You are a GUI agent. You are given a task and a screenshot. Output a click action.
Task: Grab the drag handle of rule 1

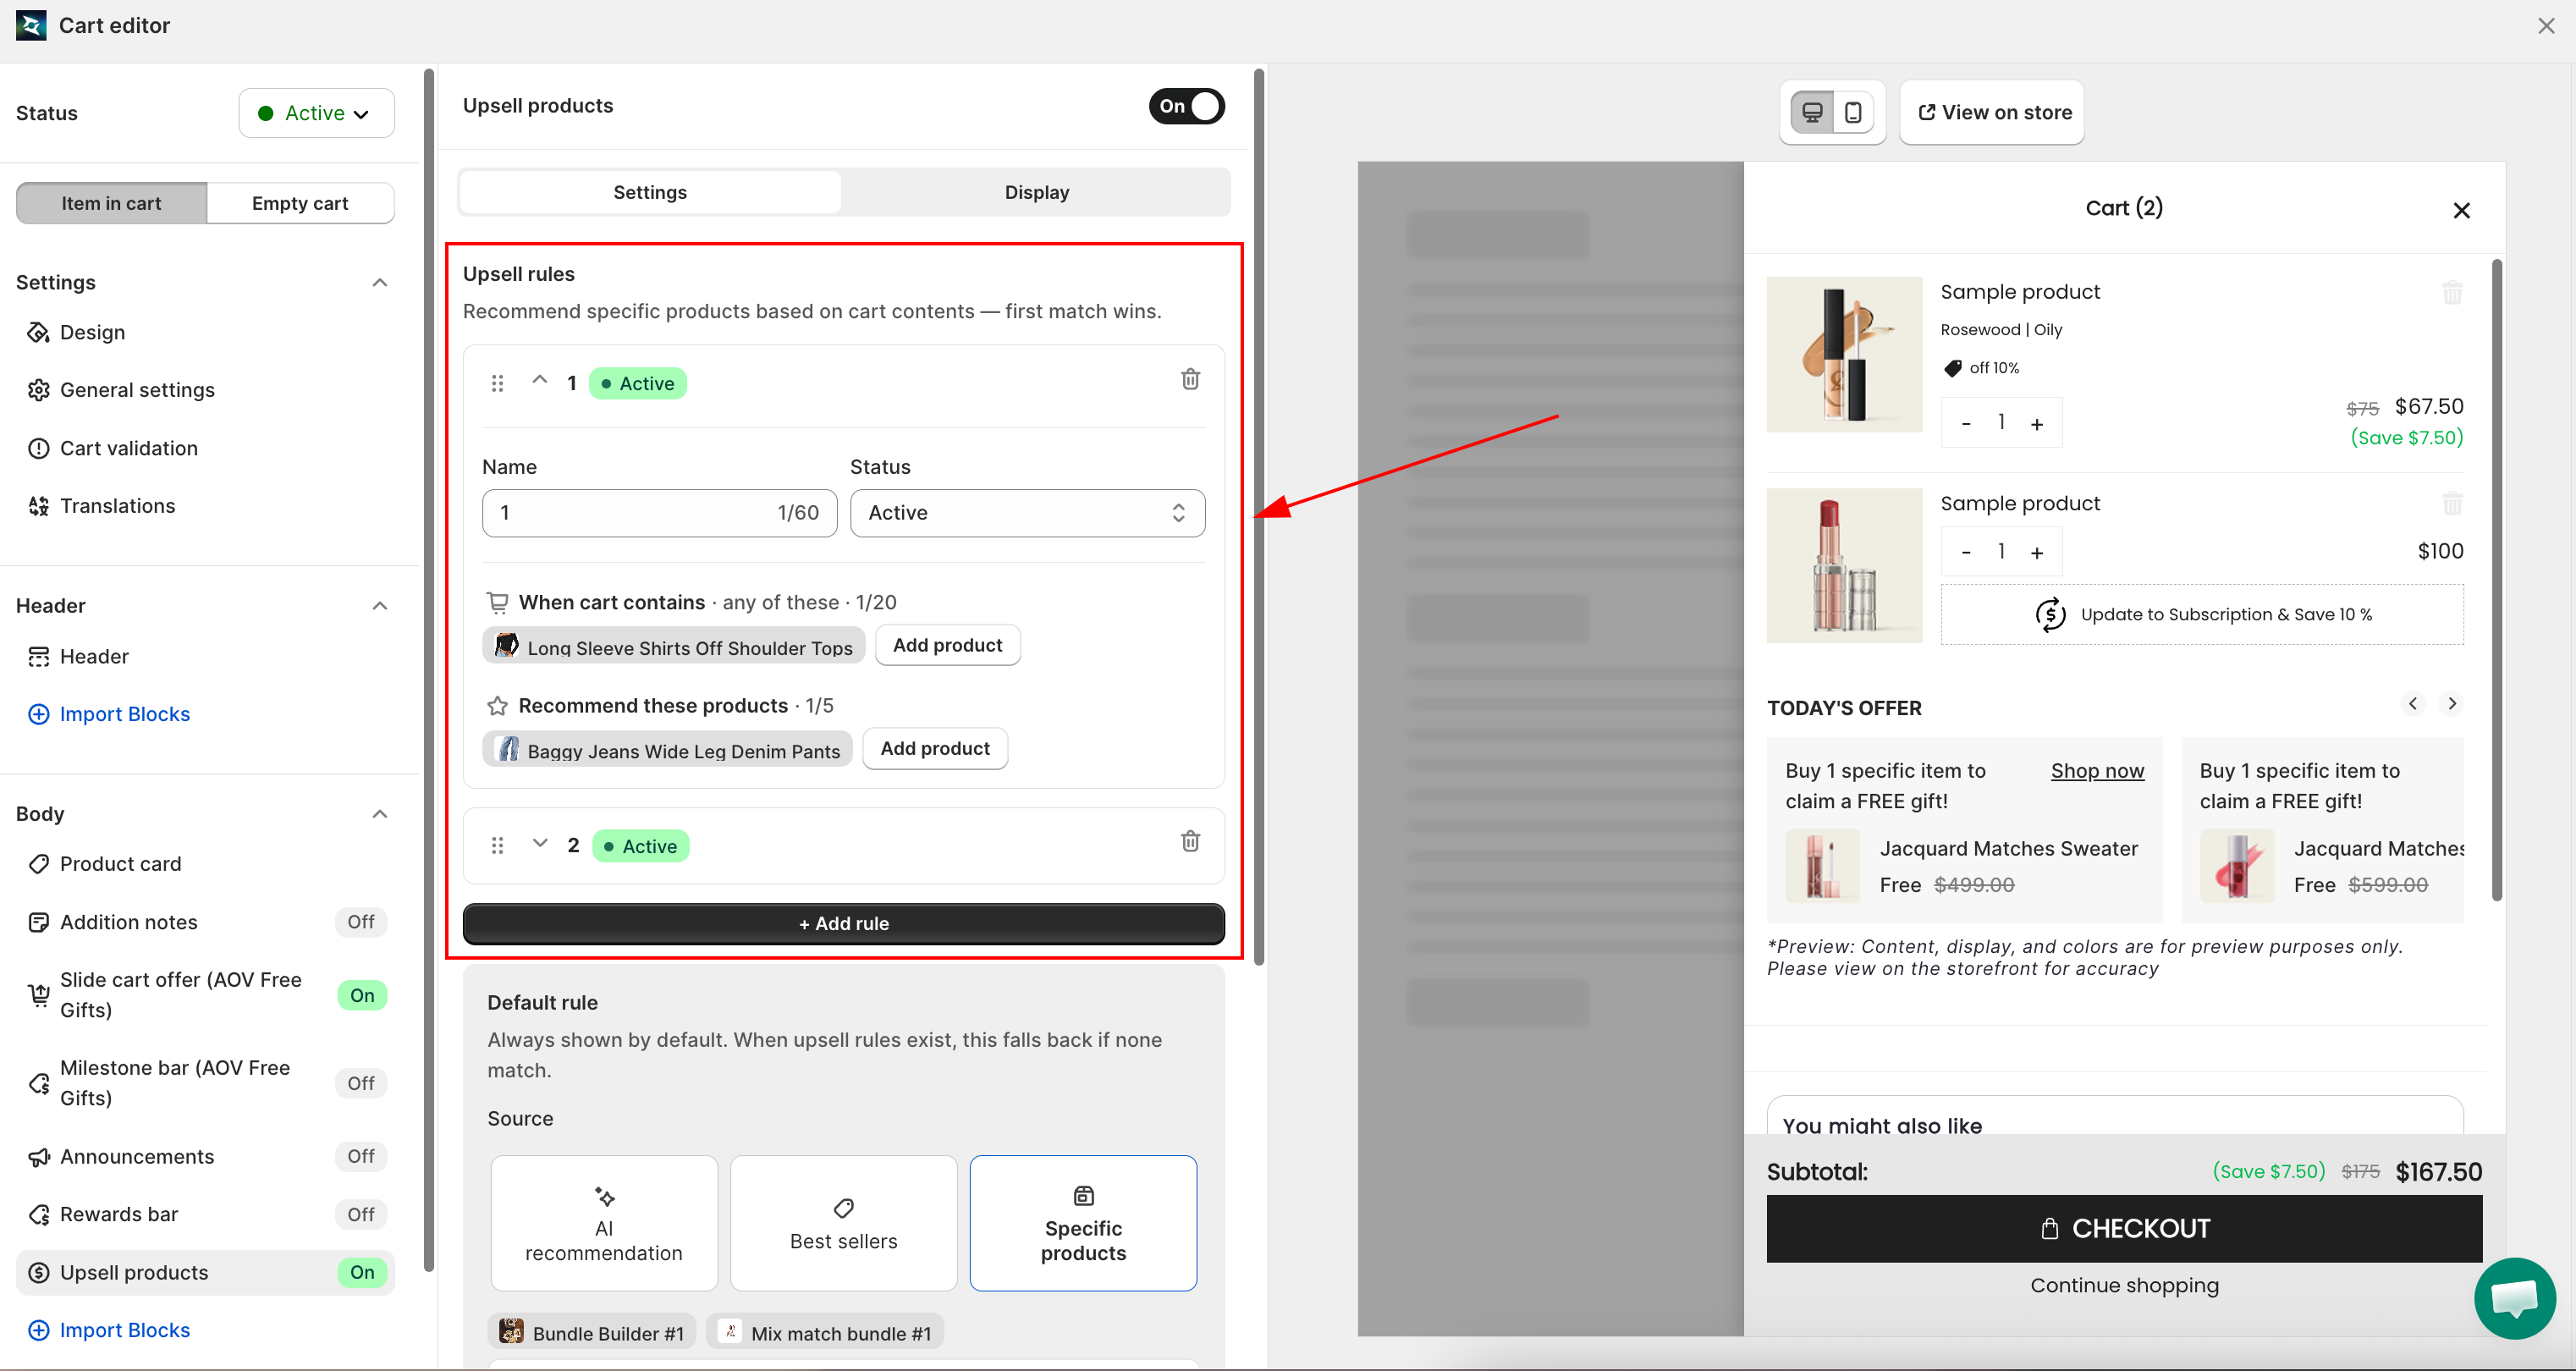point(497,383)
